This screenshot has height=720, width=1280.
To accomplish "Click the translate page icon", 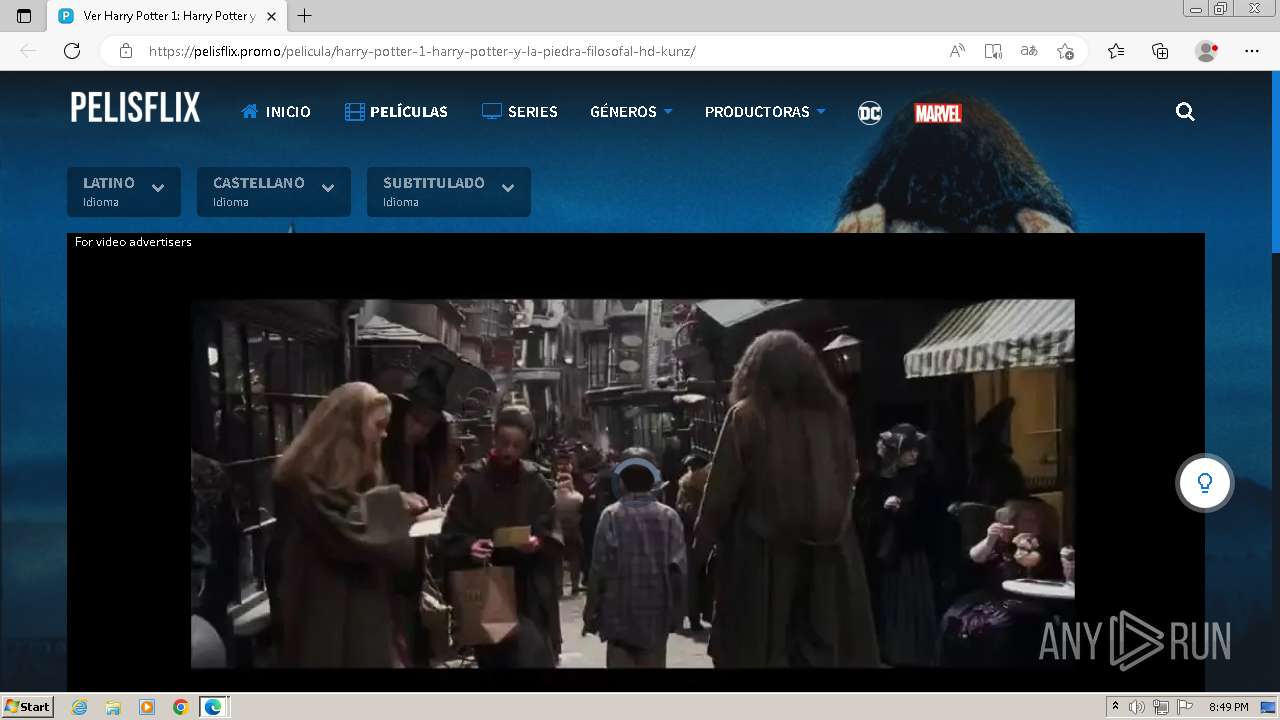I will (x=1028, y=51).
